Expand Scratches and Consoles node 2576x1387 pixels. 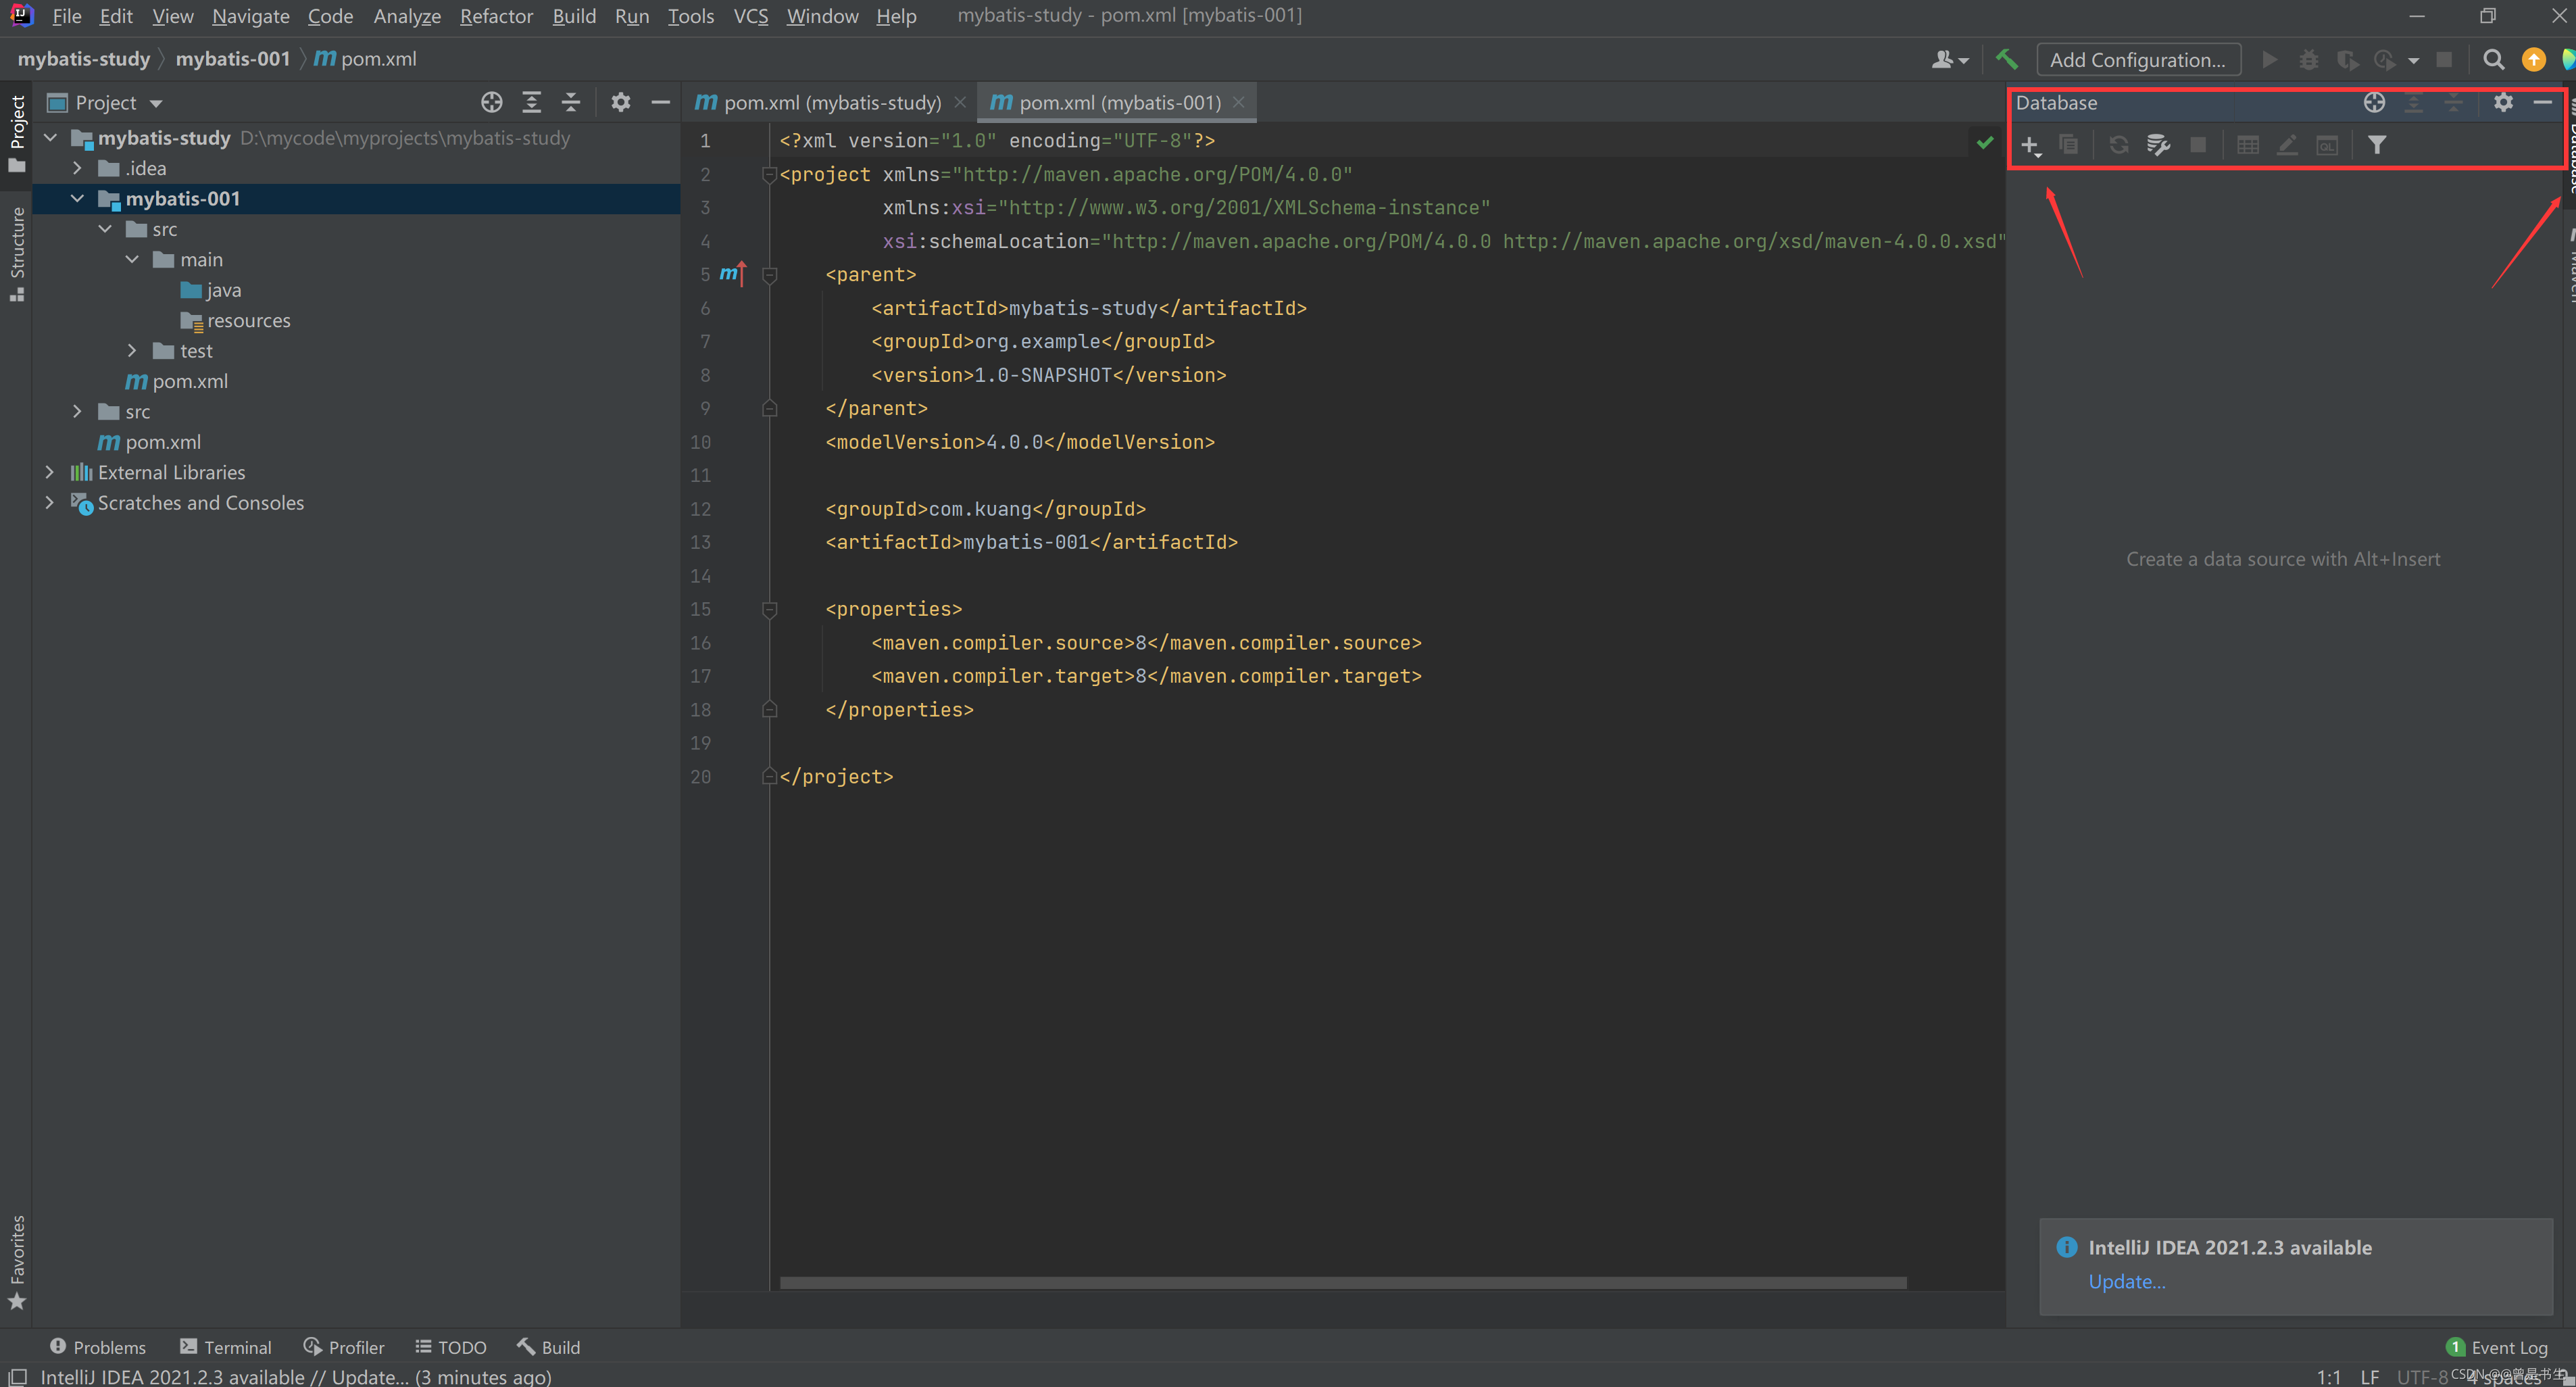coord(50,503)
